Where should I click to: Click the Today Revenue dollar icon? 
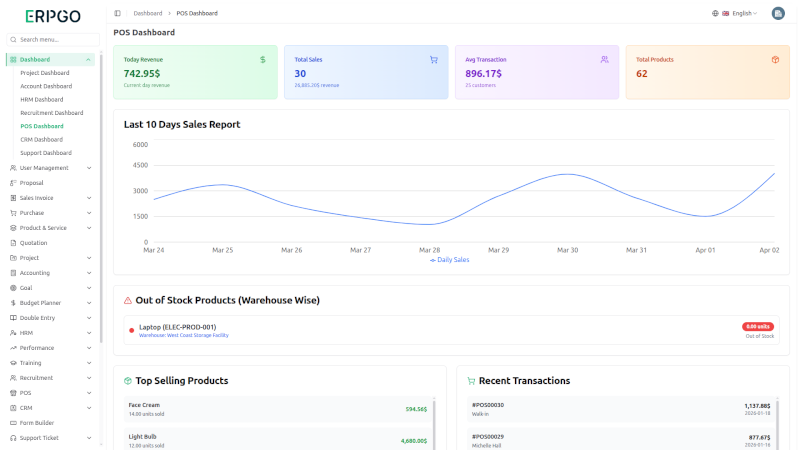coord(262,60)
